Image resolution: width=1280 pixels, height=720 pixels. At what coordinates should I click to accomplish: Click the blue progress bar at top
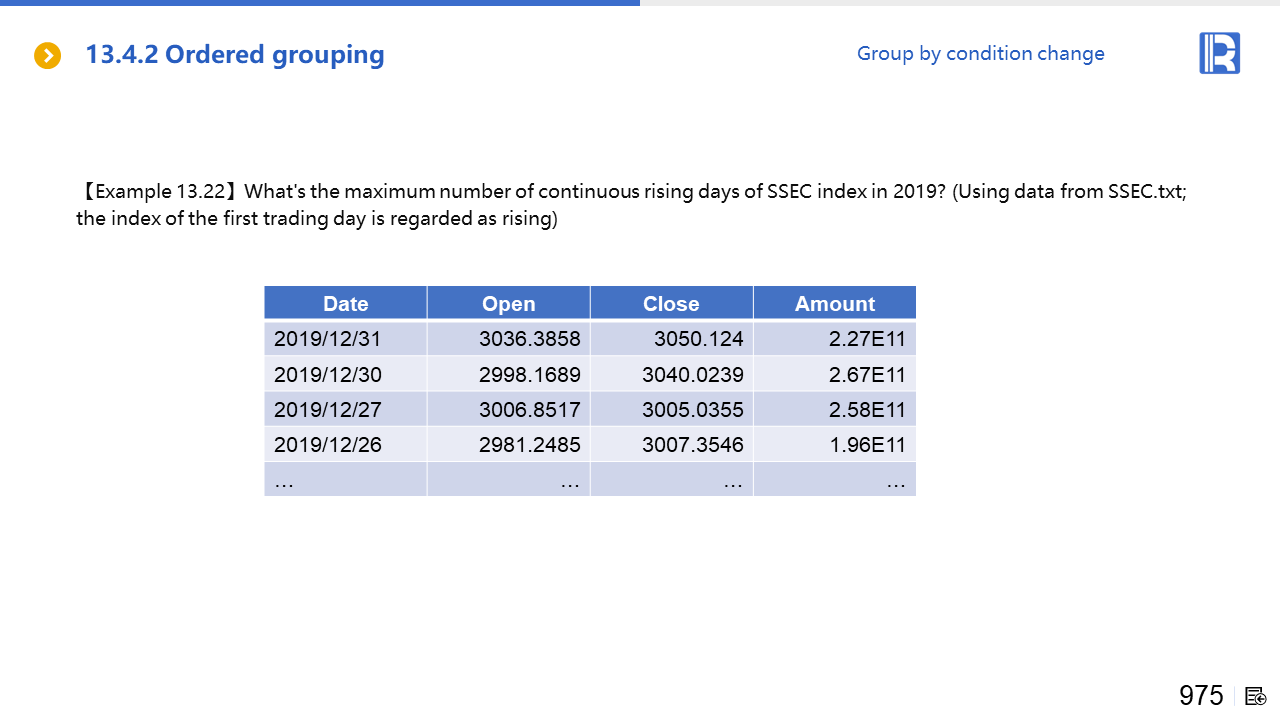pyautogui.click(x=320, y=3)
